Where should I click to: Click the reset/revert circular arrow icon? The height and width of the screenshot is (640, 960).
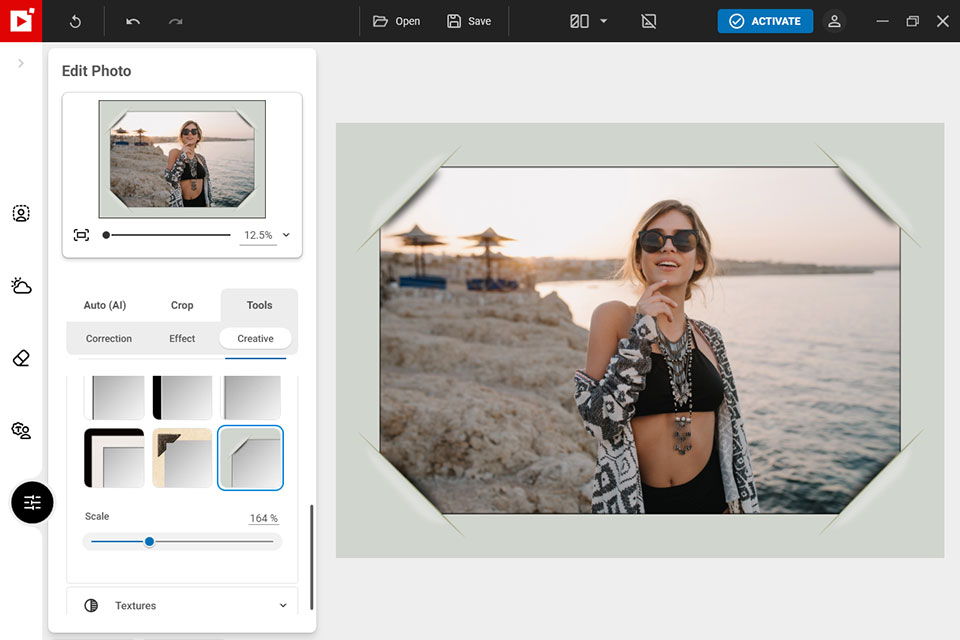[75, 21]
